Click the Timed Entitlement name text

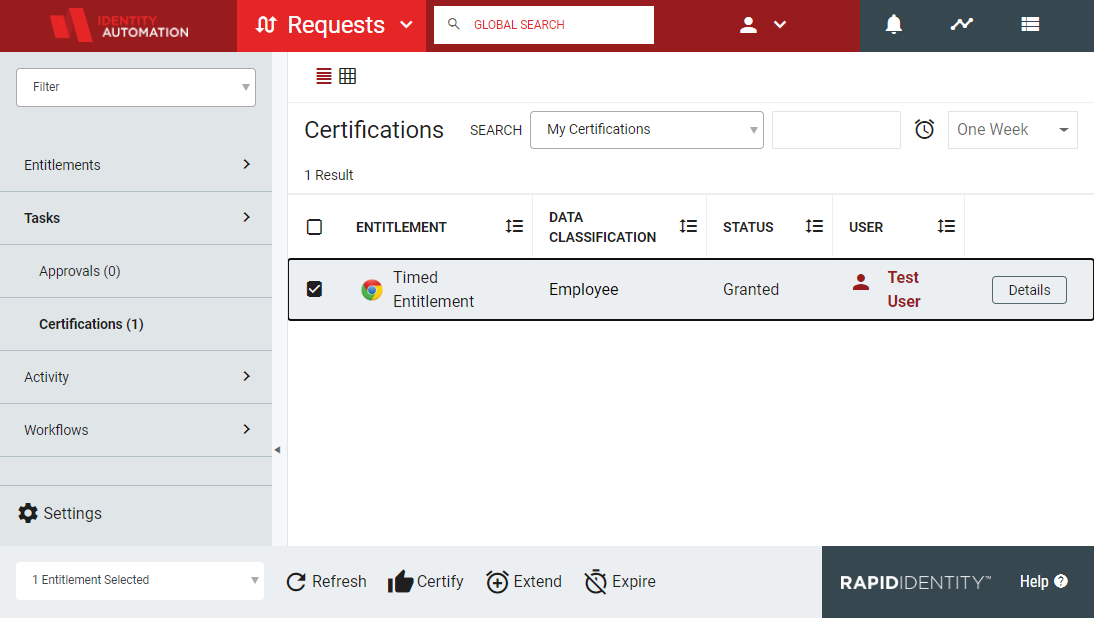tap(433, 289)
